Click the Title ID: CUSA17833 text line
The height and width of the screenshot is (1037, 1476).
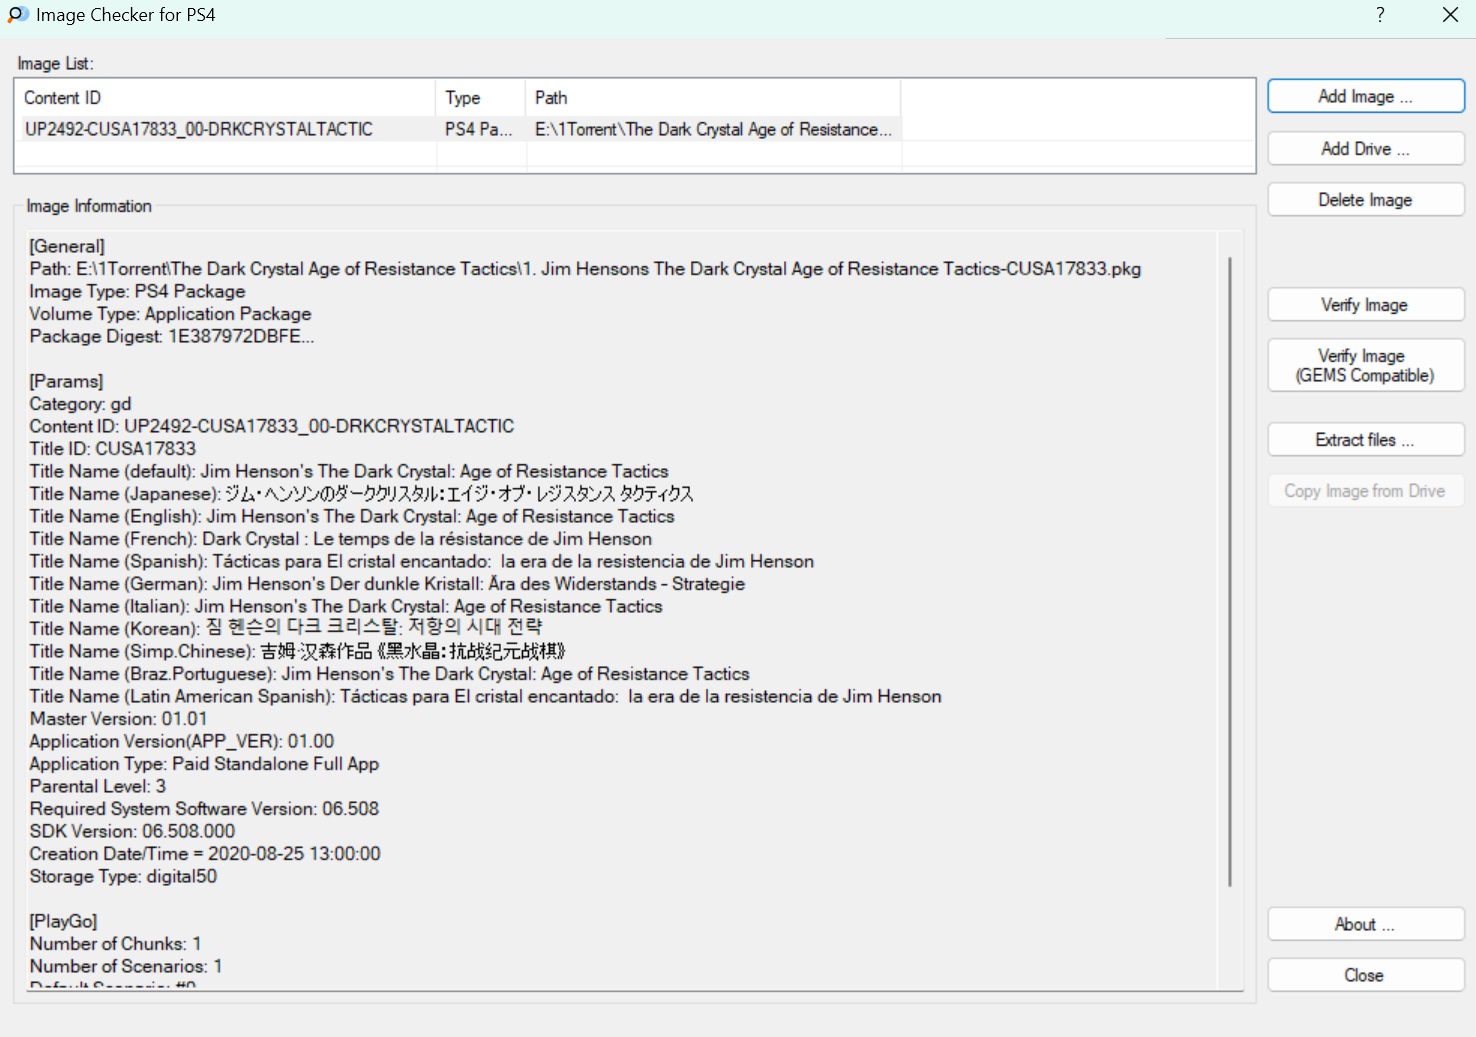(x=113, y=449)
